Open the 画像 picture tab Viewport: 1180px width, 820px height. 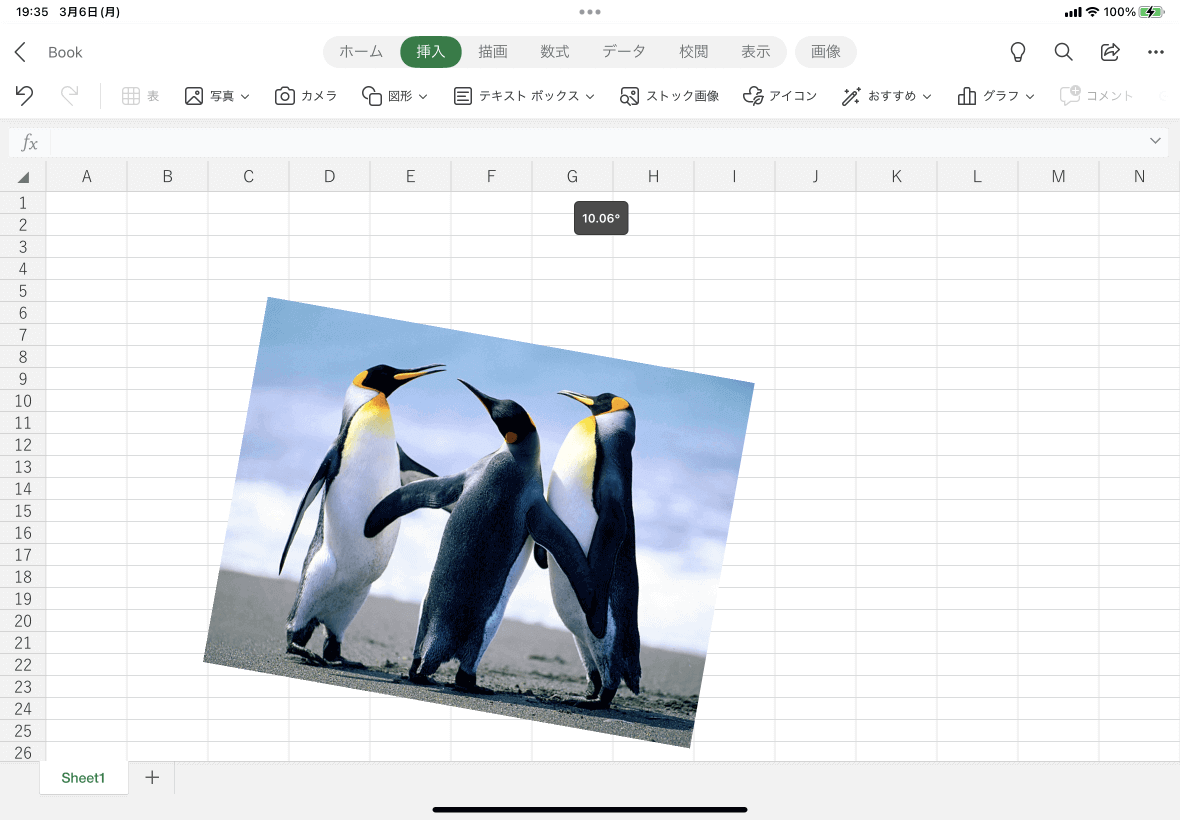826,52
